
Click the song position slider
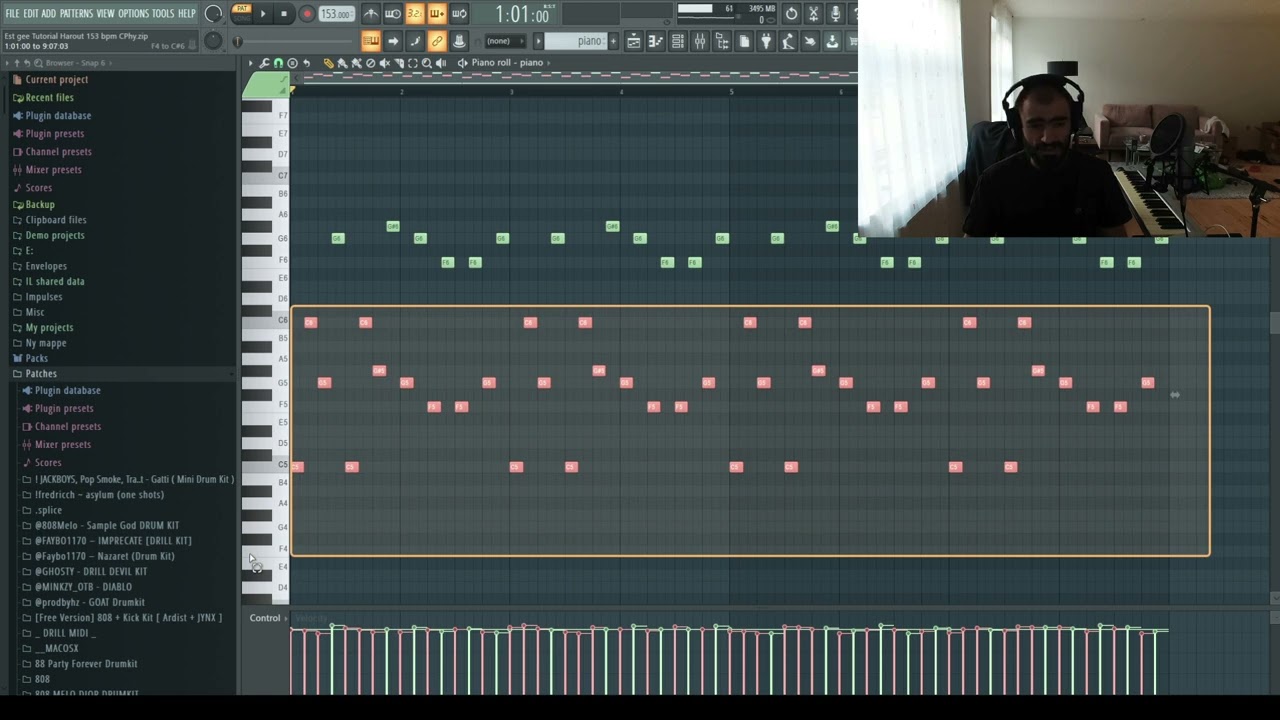(x=294, y=41)
